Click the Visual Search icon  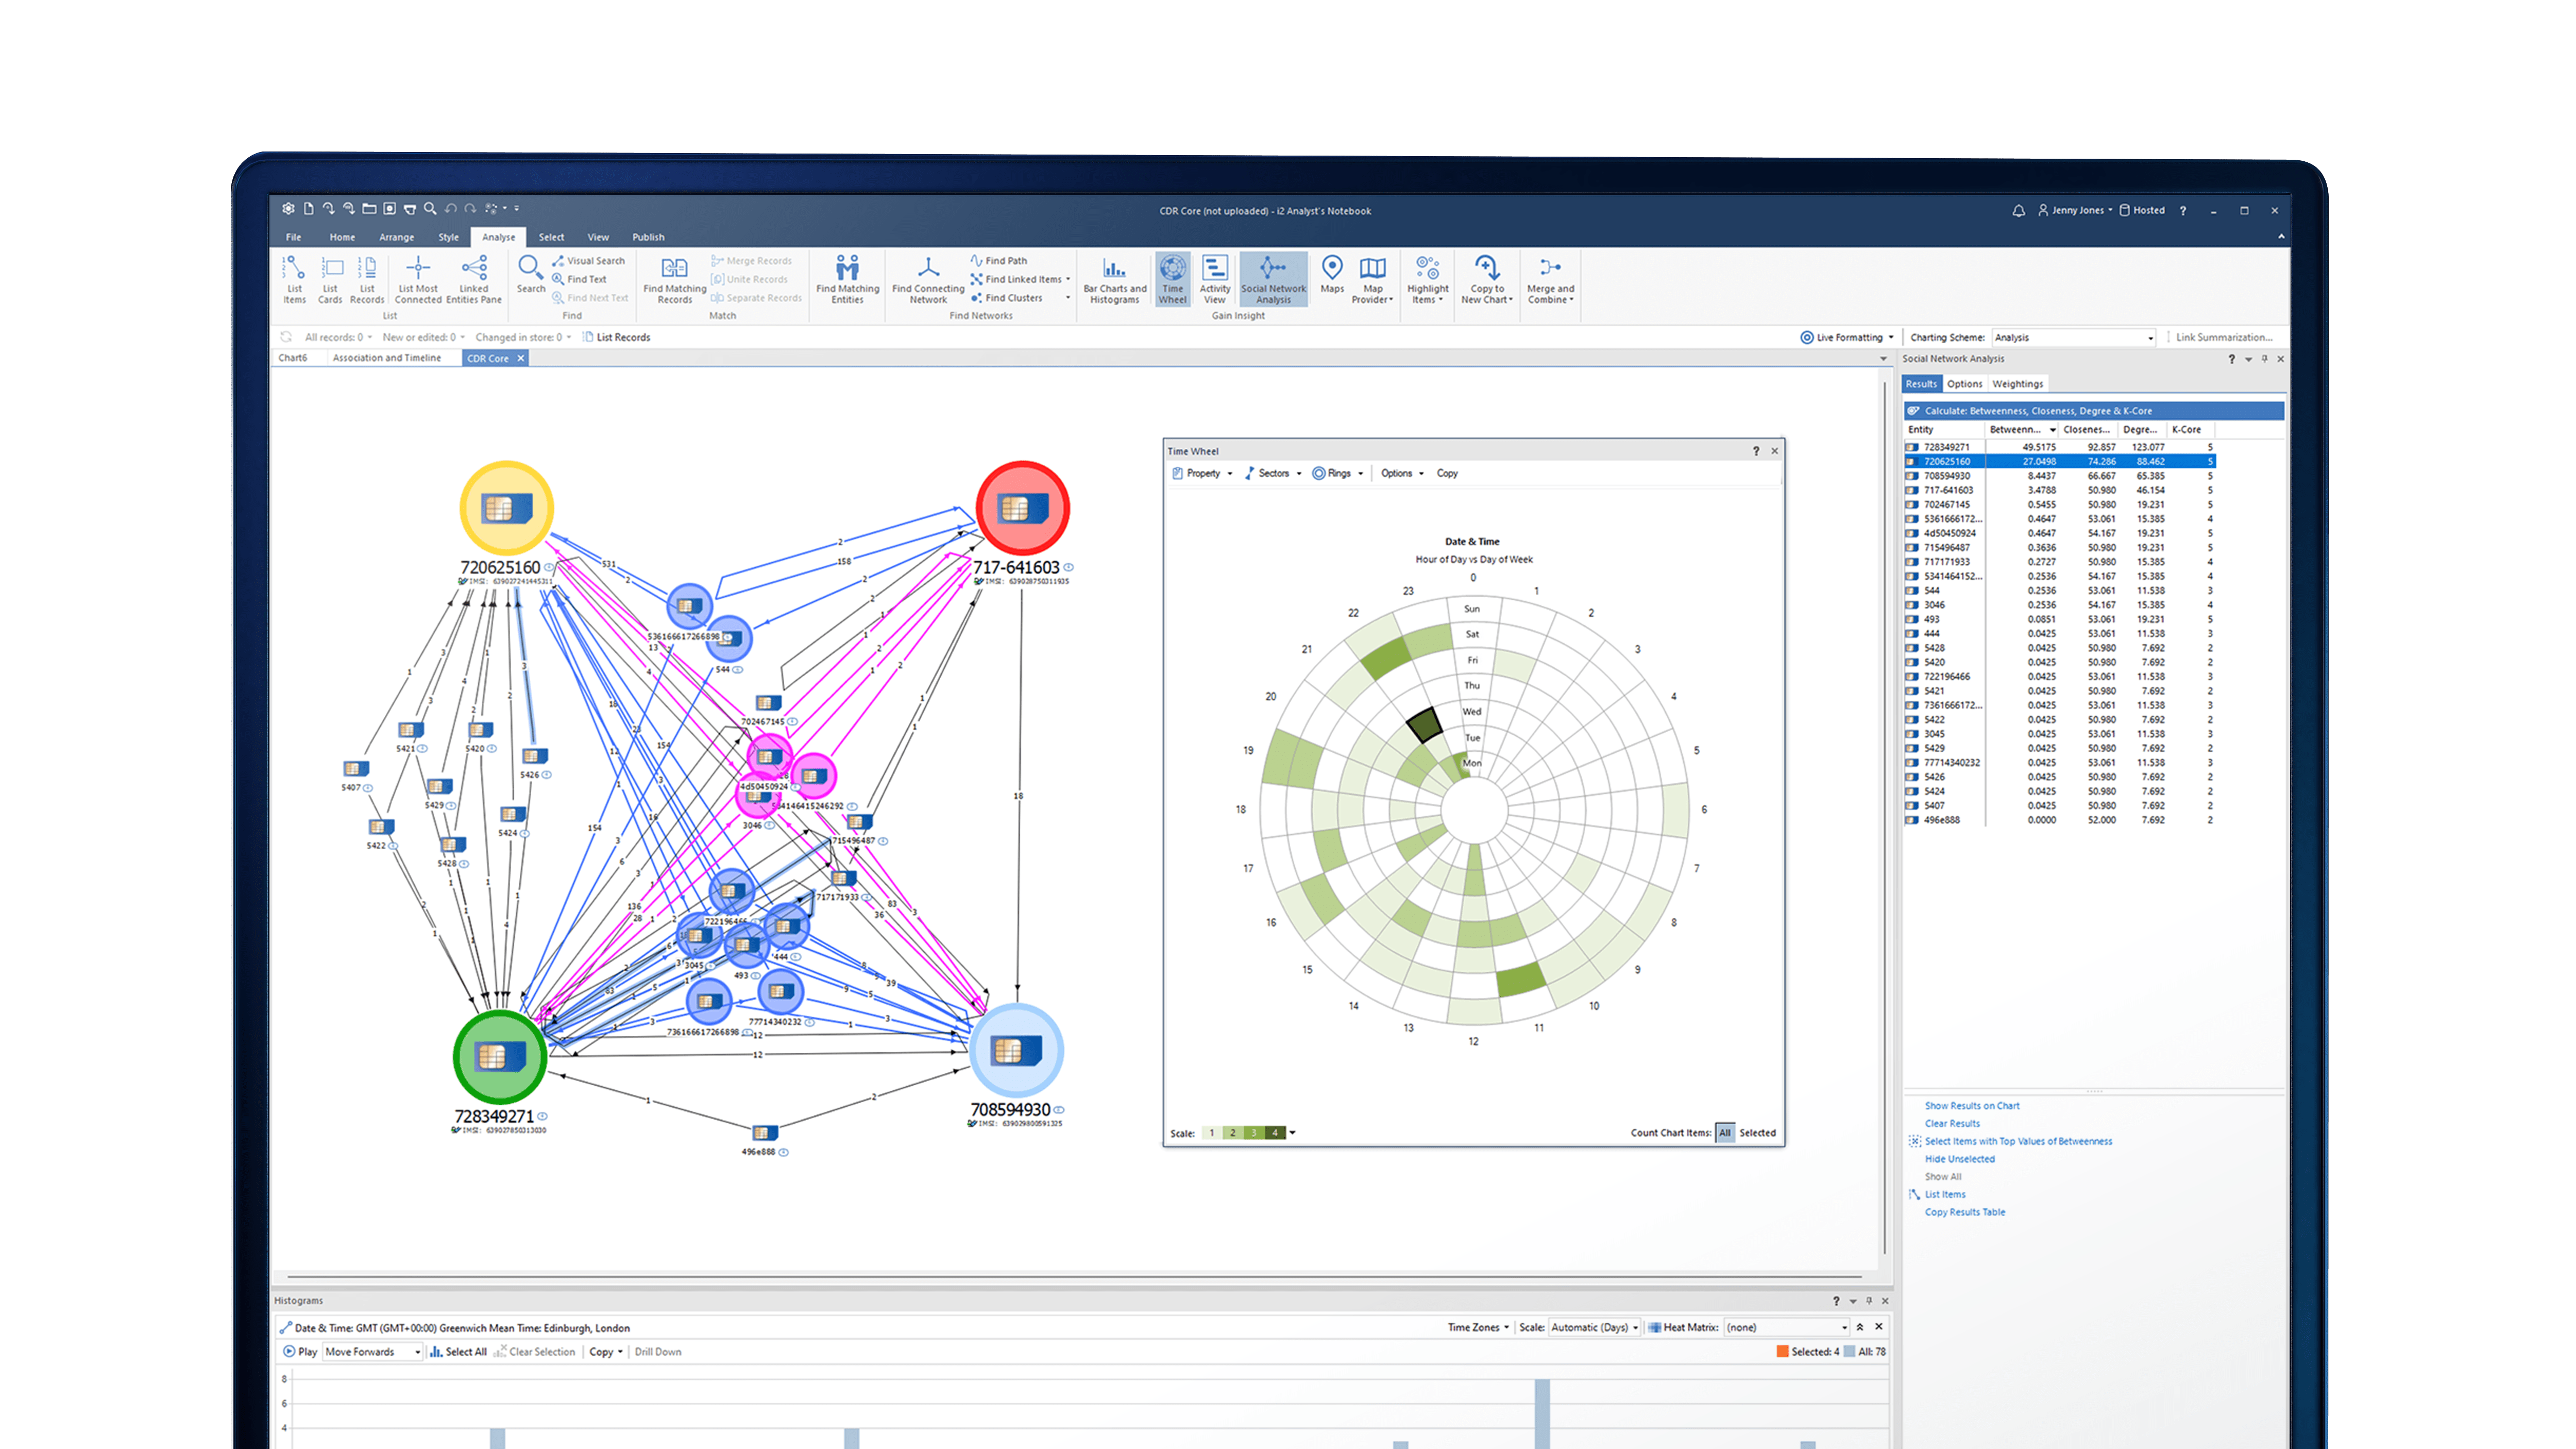(558, 261)
